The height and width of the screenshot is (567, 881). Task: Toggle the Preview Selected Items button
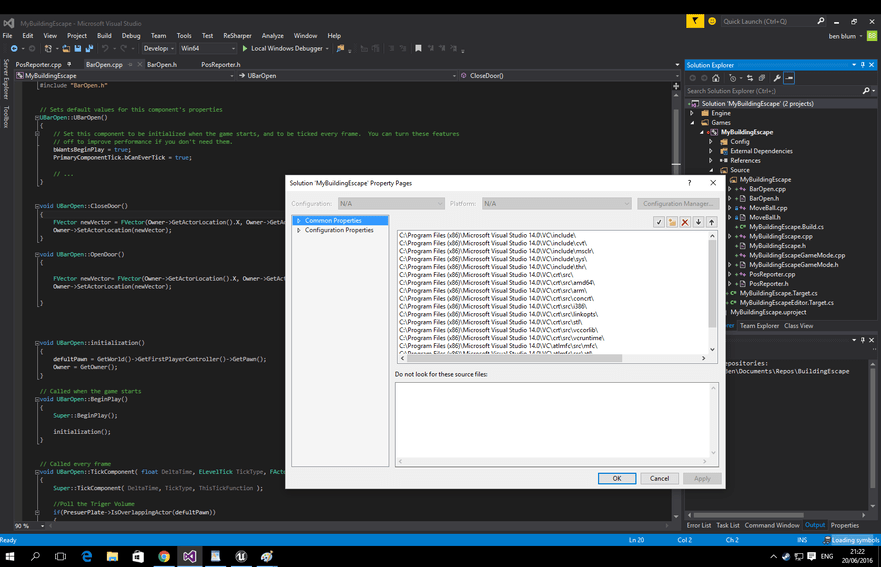790,78
